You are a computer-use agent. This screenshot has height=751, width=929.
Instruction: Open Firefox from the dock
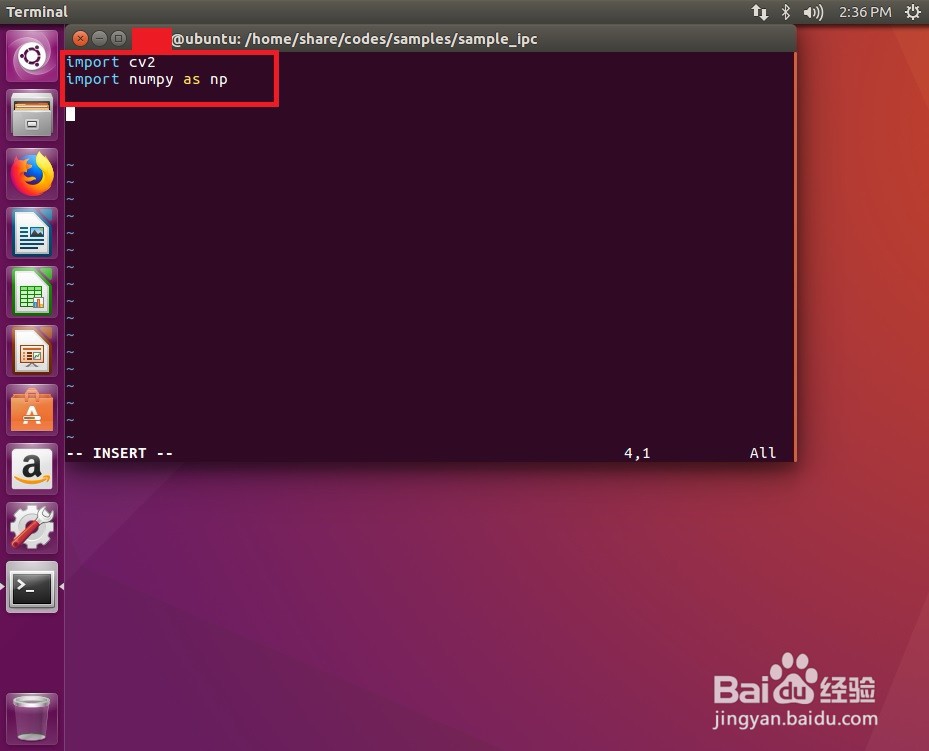(x=32, y=173)
